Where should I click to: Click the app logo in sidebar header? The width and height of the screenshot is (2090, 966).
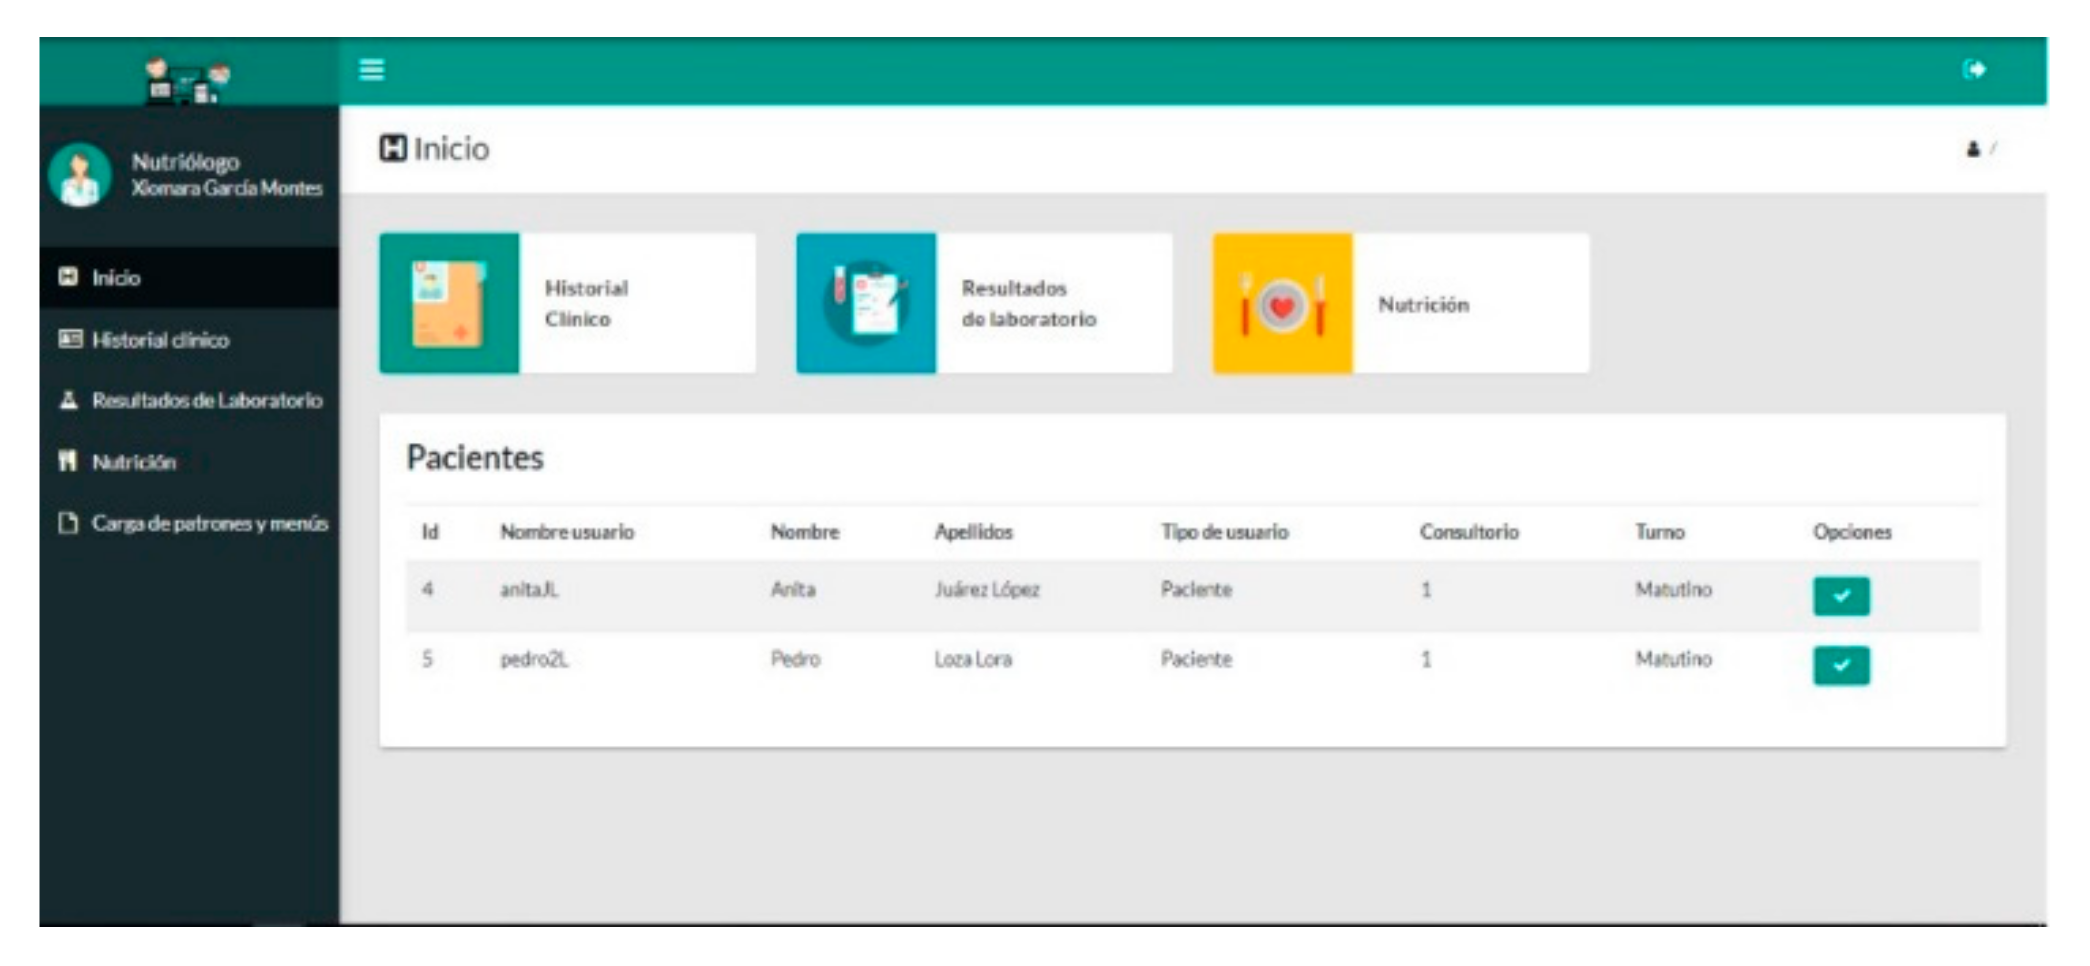click(187, 80)
